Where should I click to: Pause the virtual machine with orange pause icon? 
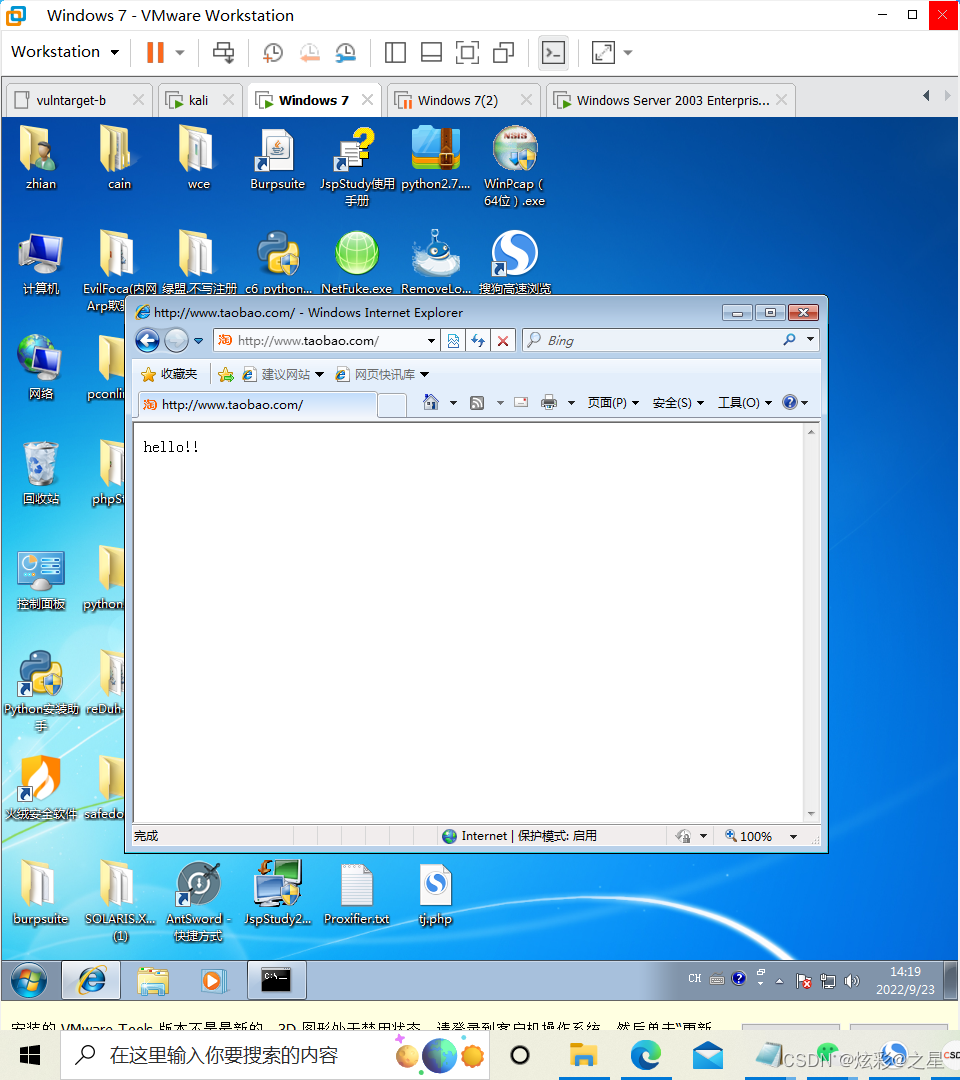pos(156,52)
